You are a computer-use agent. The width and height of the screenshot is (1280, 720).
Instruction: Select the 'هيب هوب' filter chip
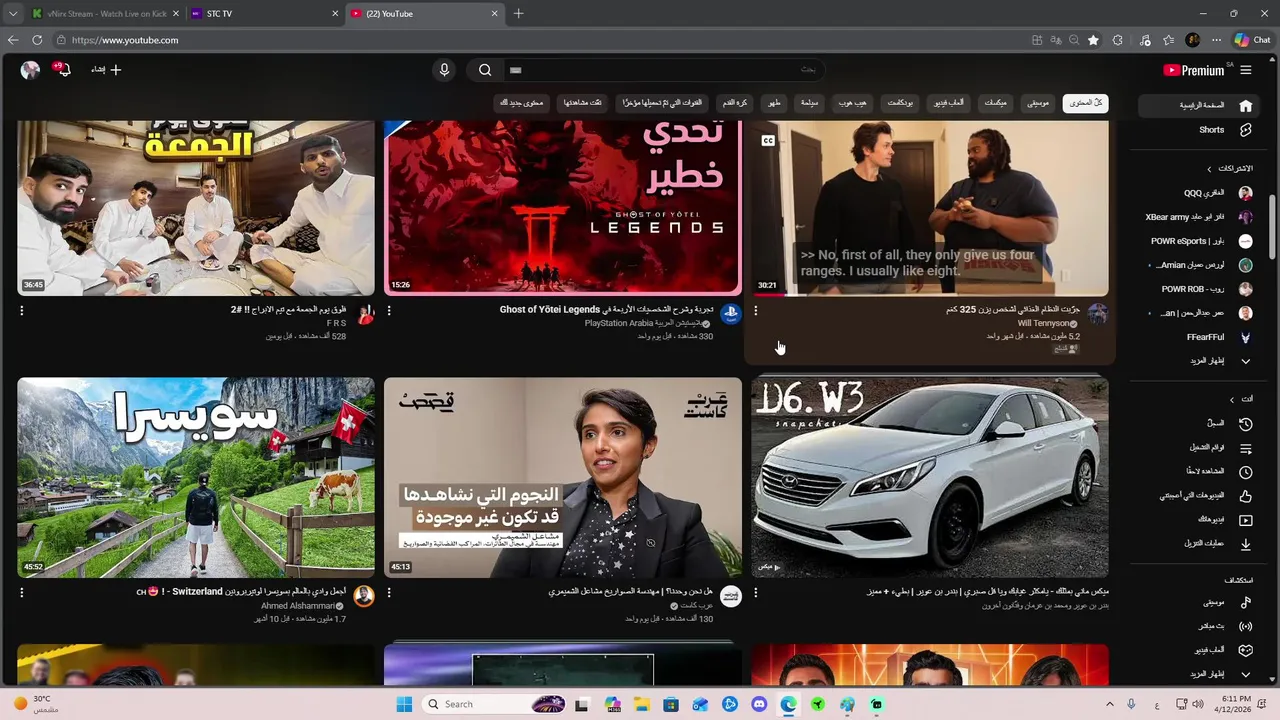[x=853, y=103]
